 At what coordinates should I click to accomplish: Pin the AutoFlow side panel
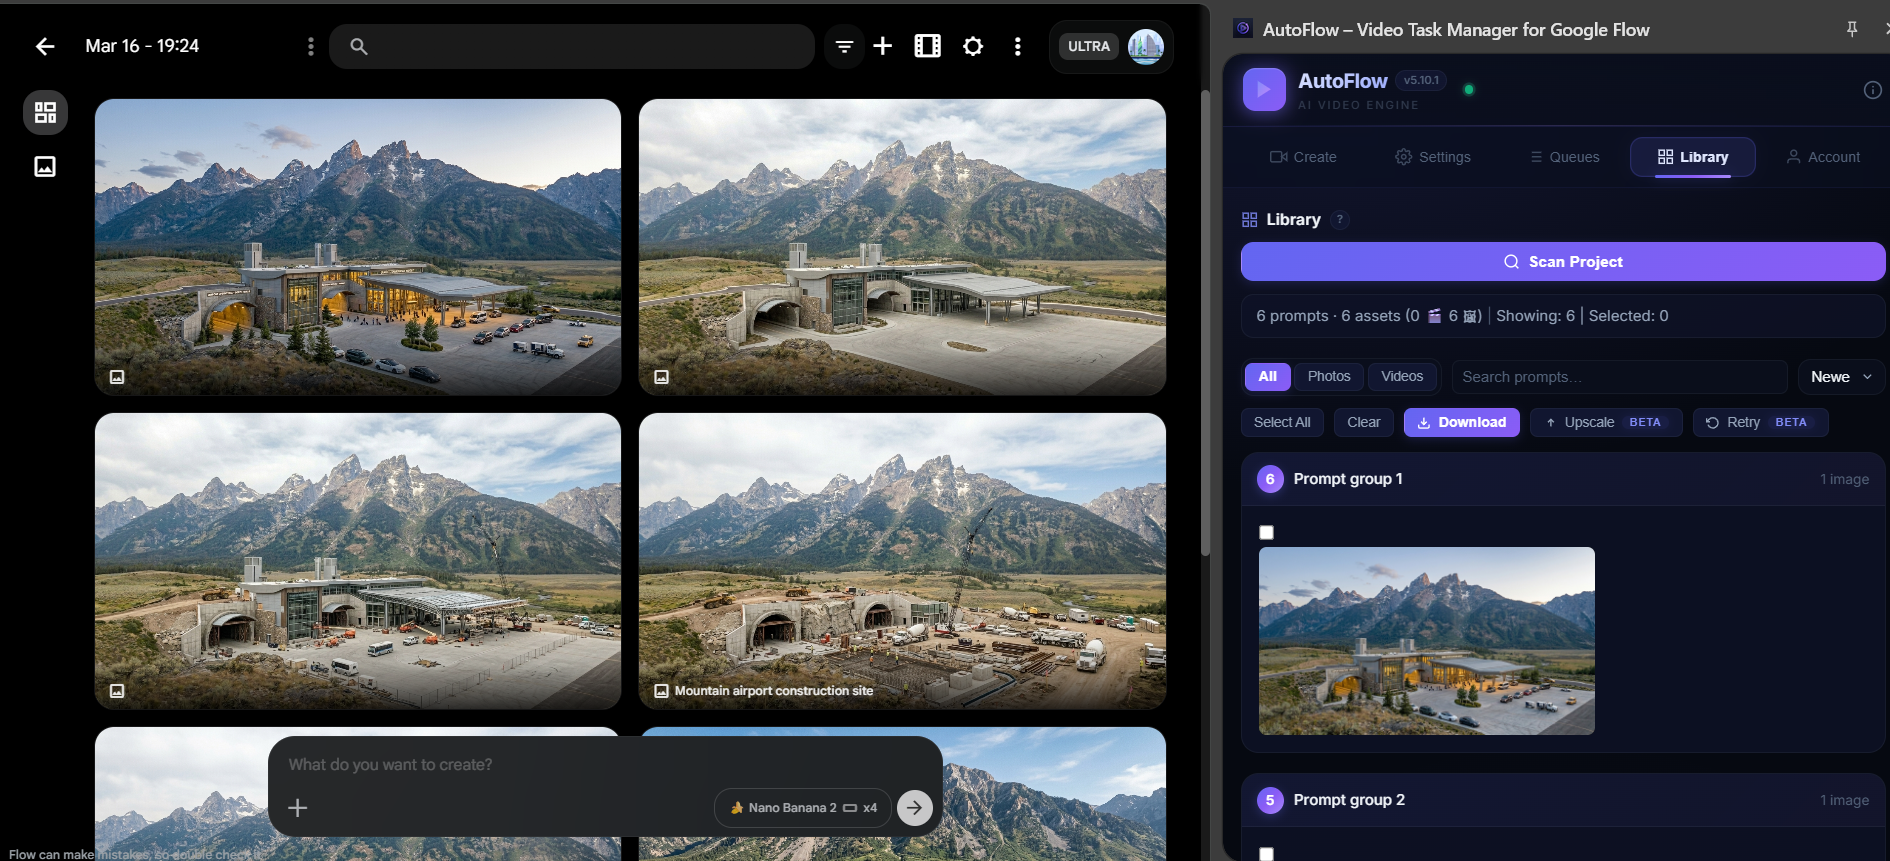pos(1851,29)
